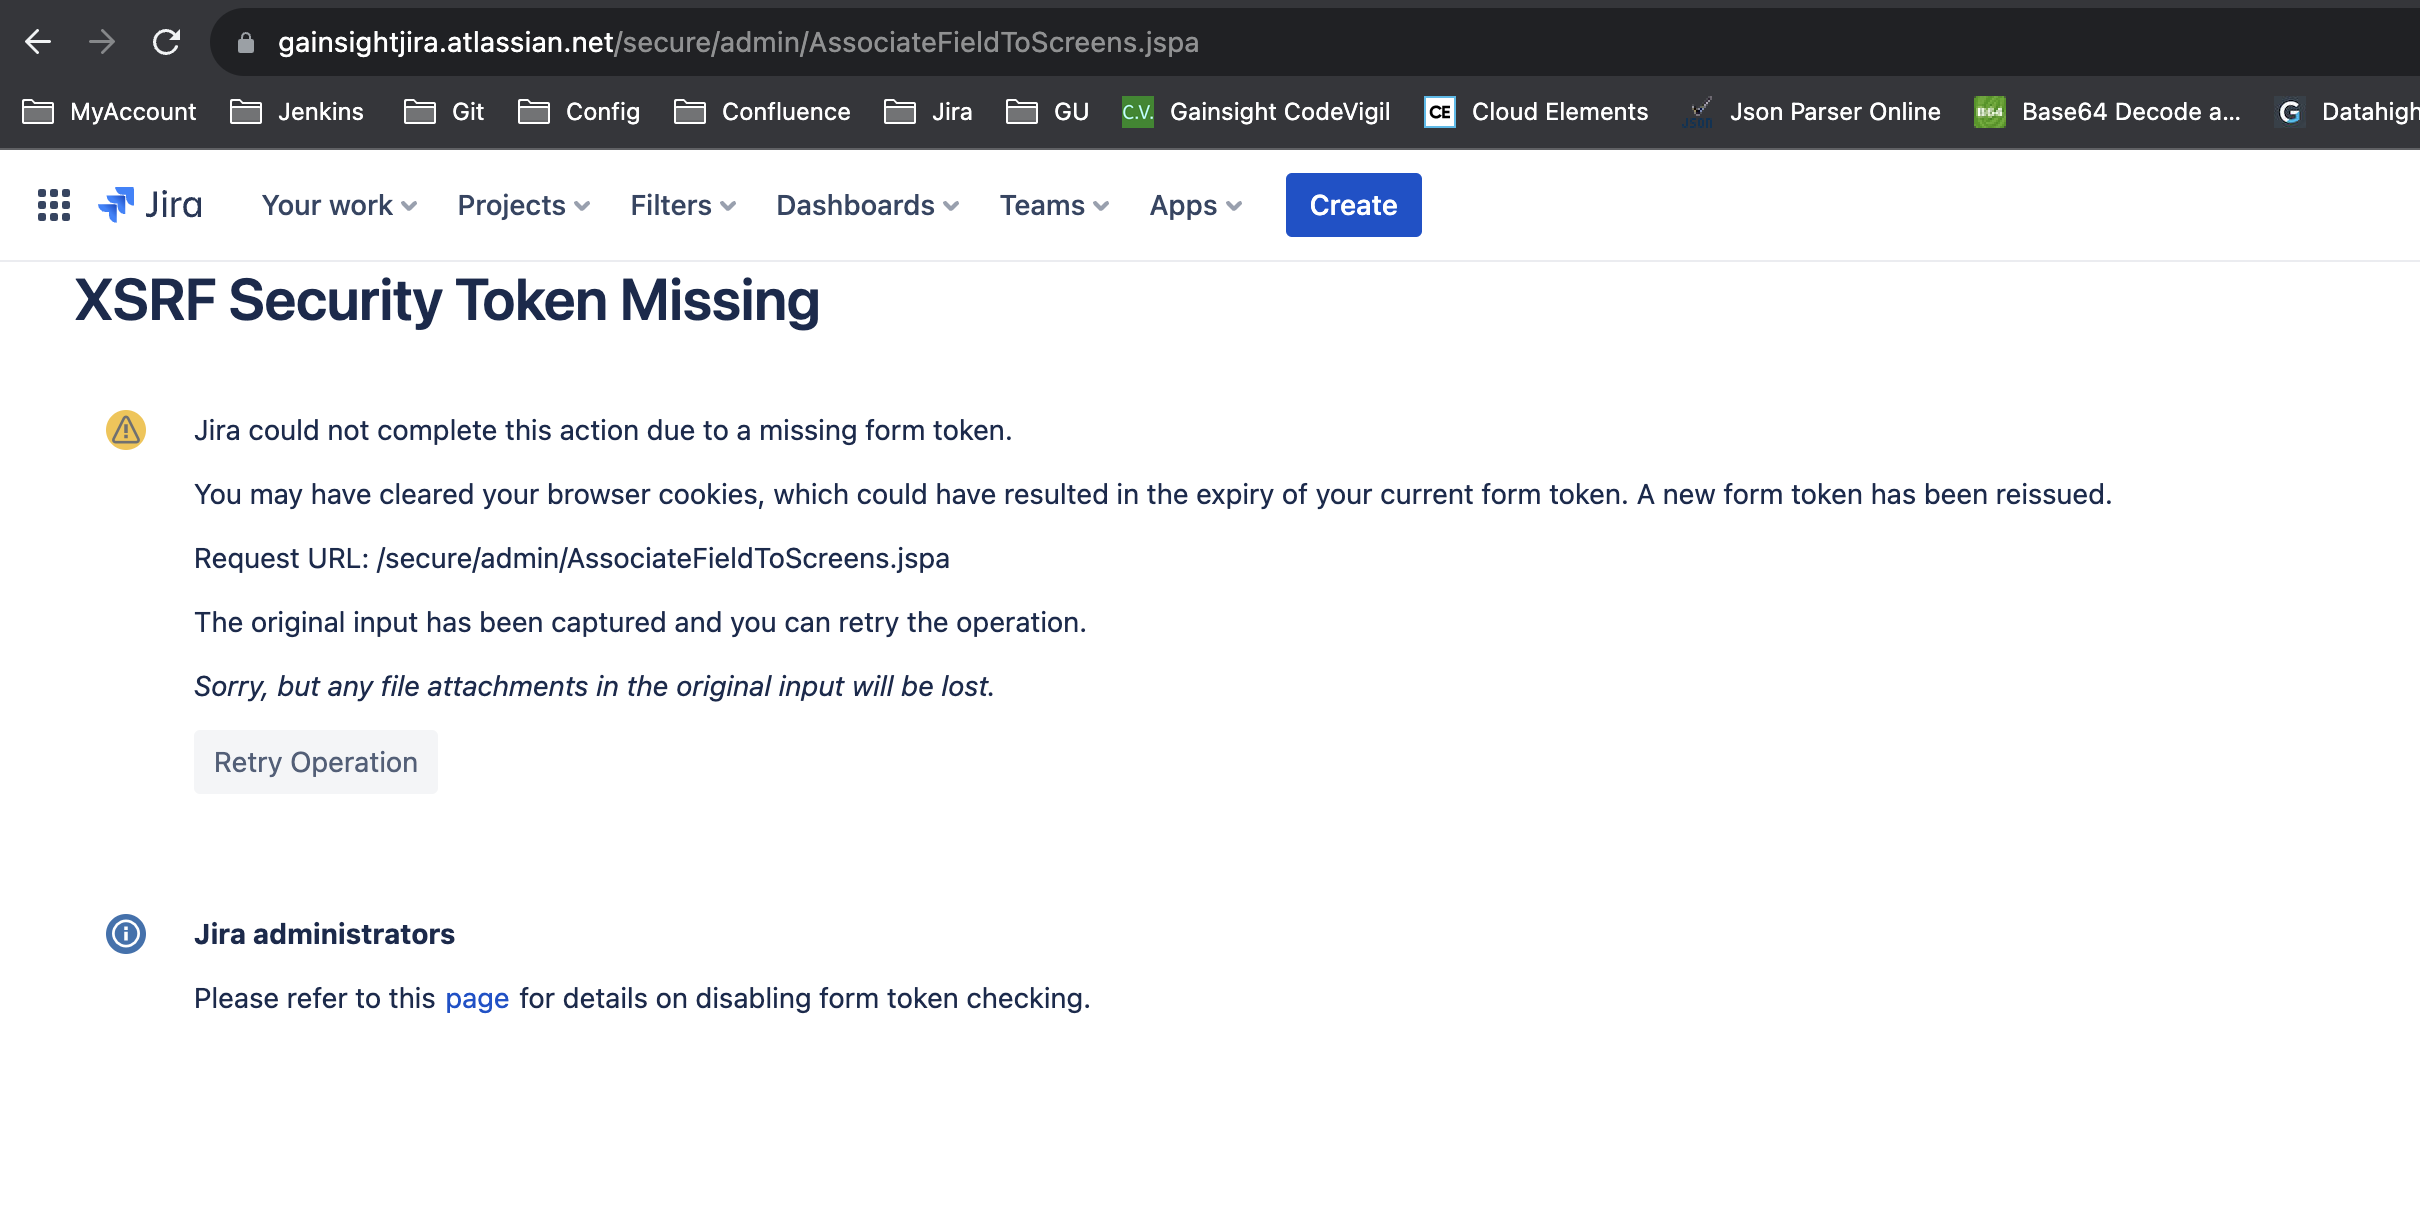Image resolution: width=2420 pixels, height=1224 pixels.
Task: Click the blue info icon beside Jira administrators
Action: tap(126, 934)
